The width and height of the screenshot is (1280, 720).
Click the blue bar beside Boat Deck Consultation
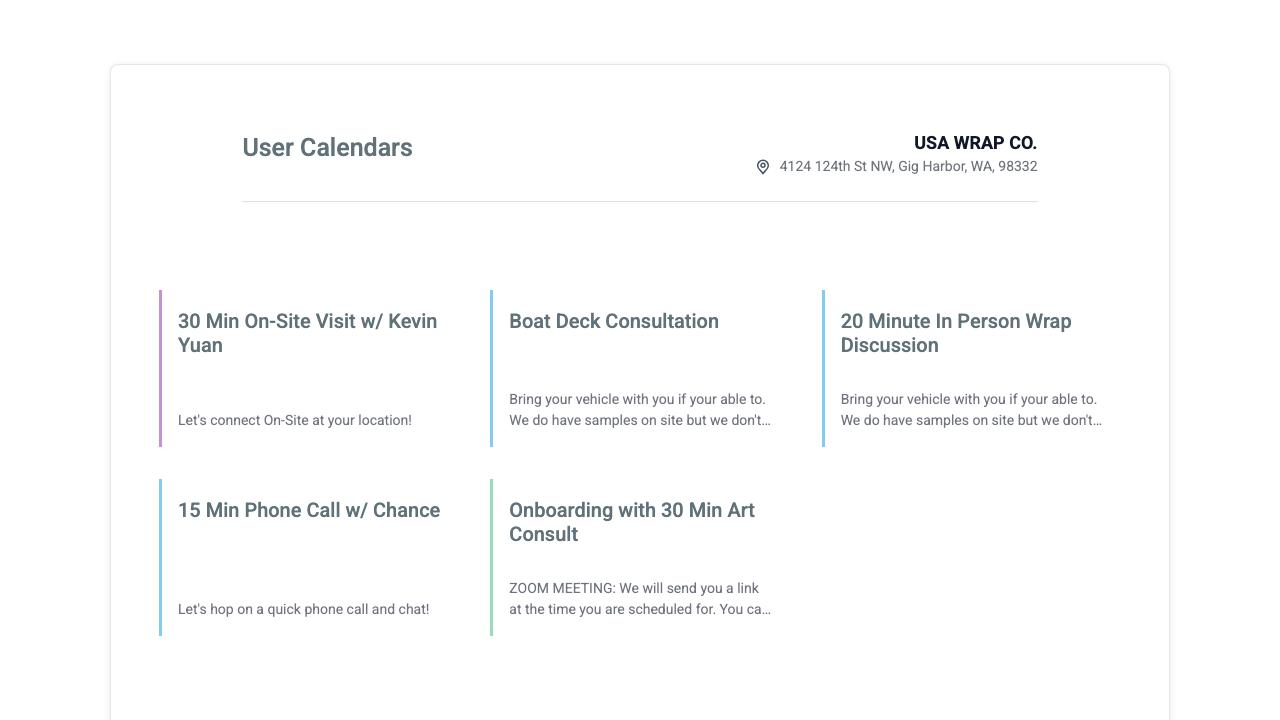[x=491, y=368]
